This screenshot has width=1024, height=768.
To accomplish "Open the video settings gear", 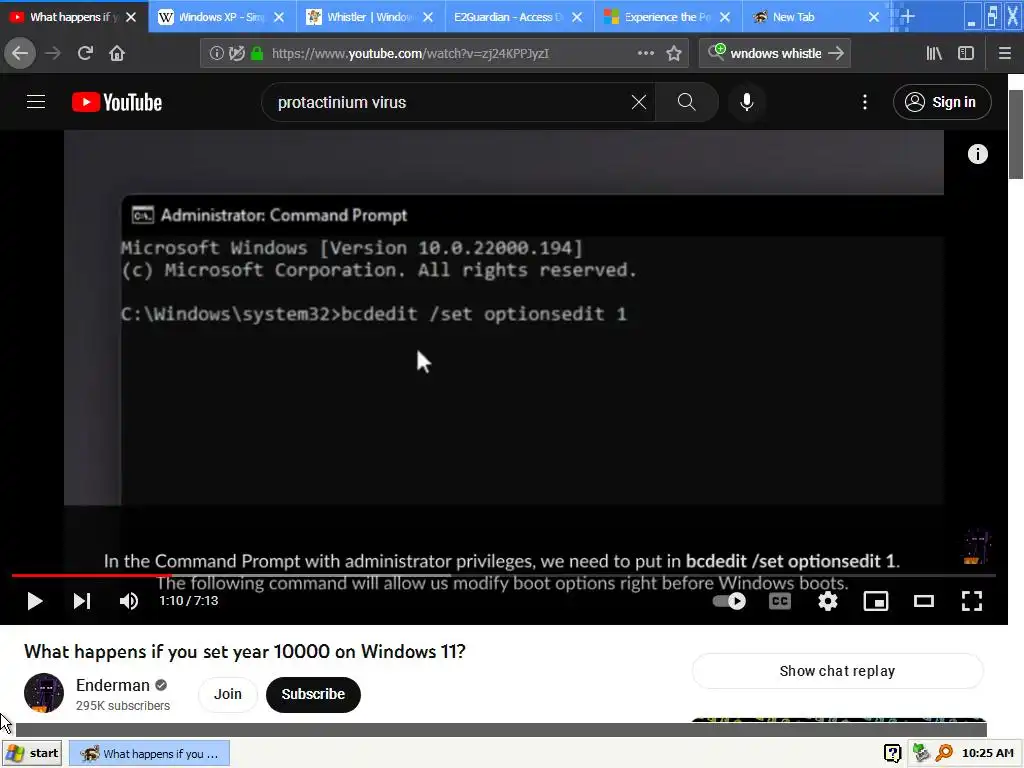I will [x=827, y=601].
